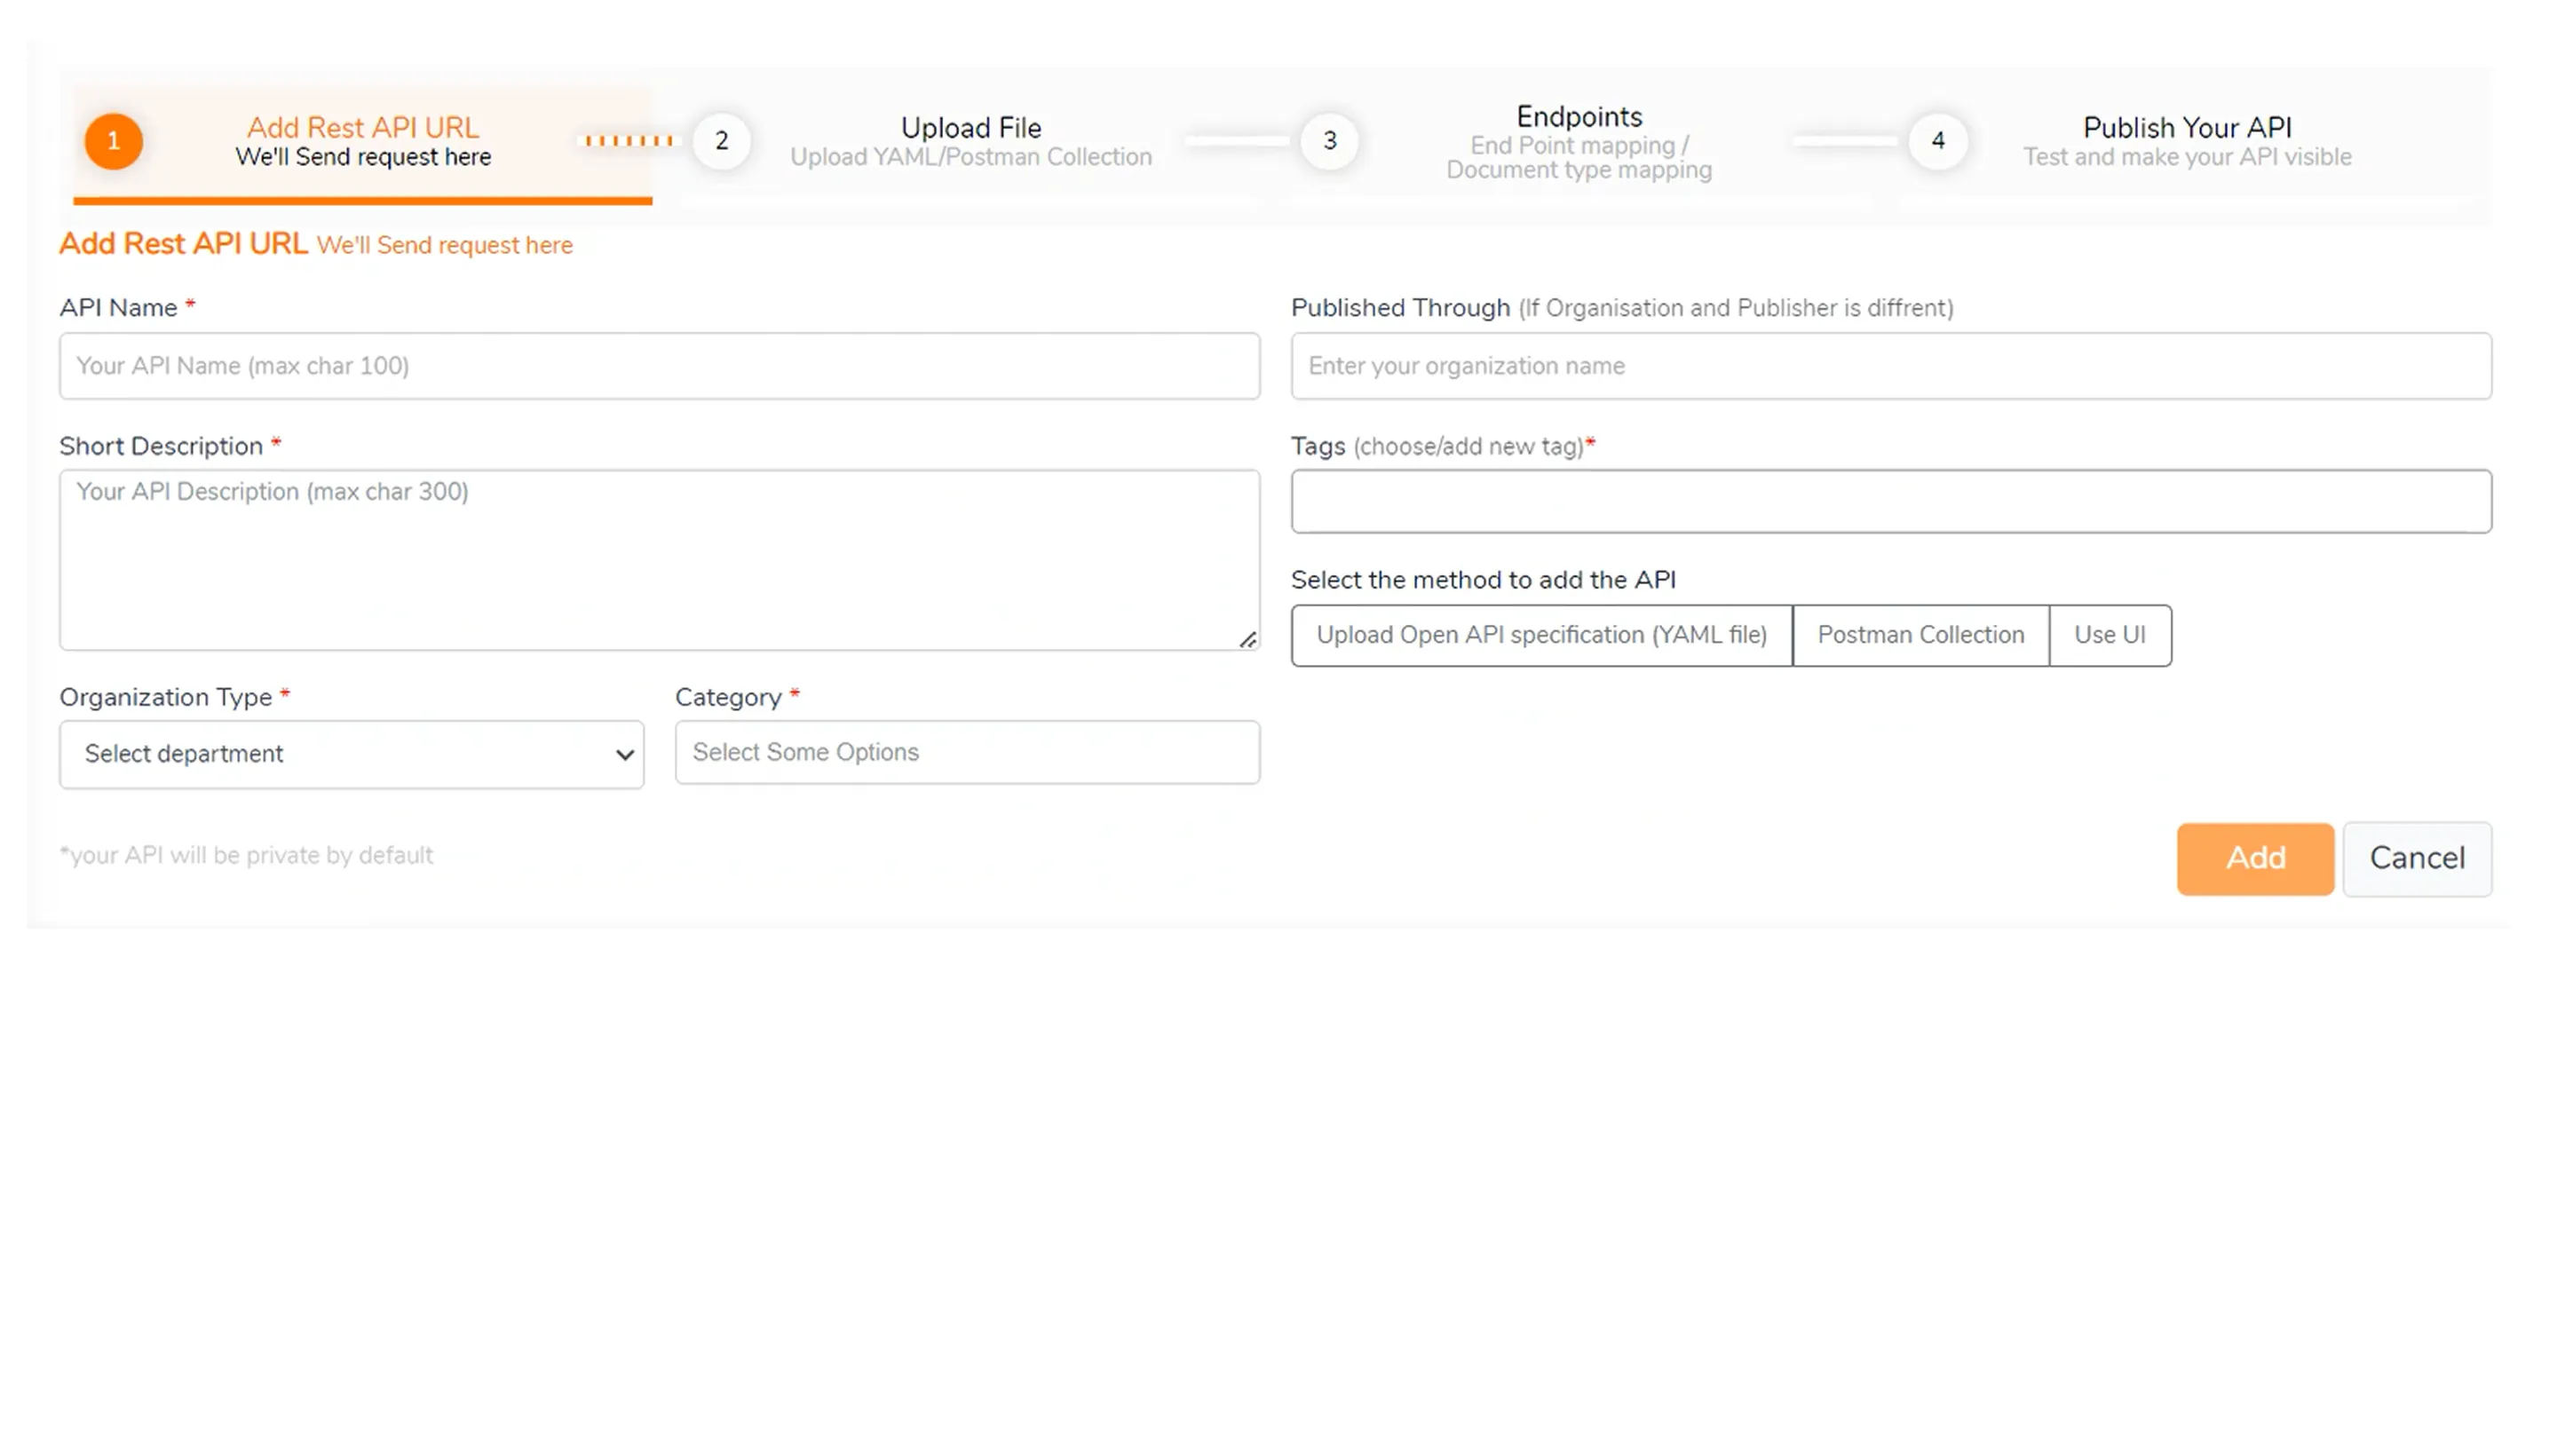Select the Add Rest API URL step
The width and height of the screenshot is (2557, 1456).
(x=363, y=141)
